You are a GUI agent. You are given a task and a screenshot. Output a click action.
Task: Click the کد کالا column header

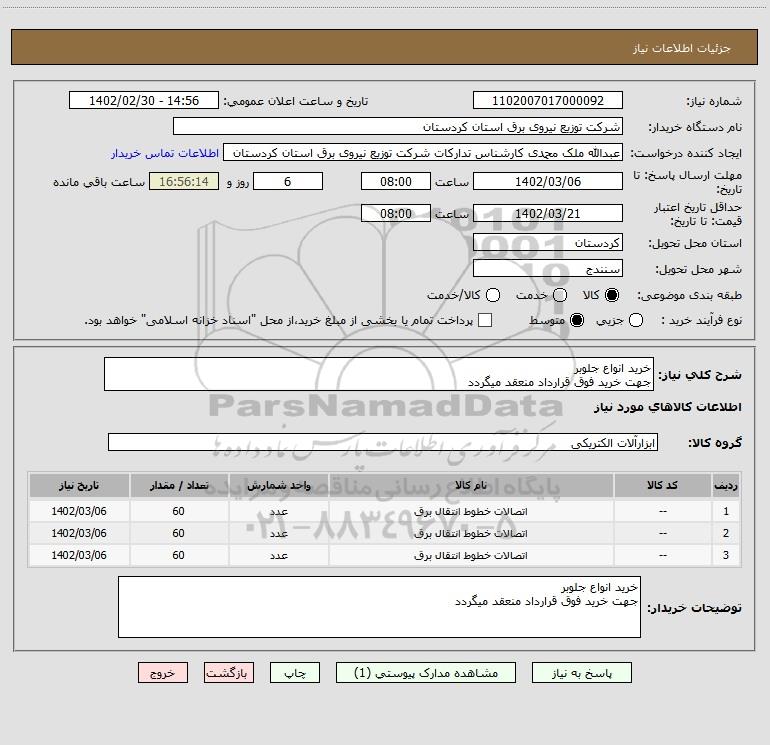(x=662, y=486)
